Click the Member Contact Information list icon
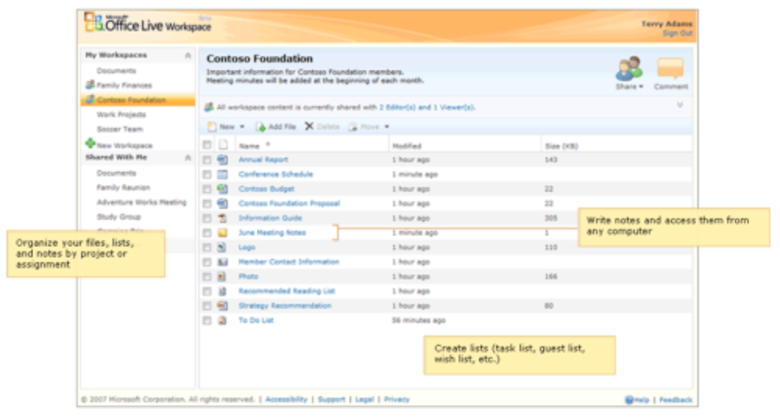This screenshot has height=418, width=780. click(222, 262)
